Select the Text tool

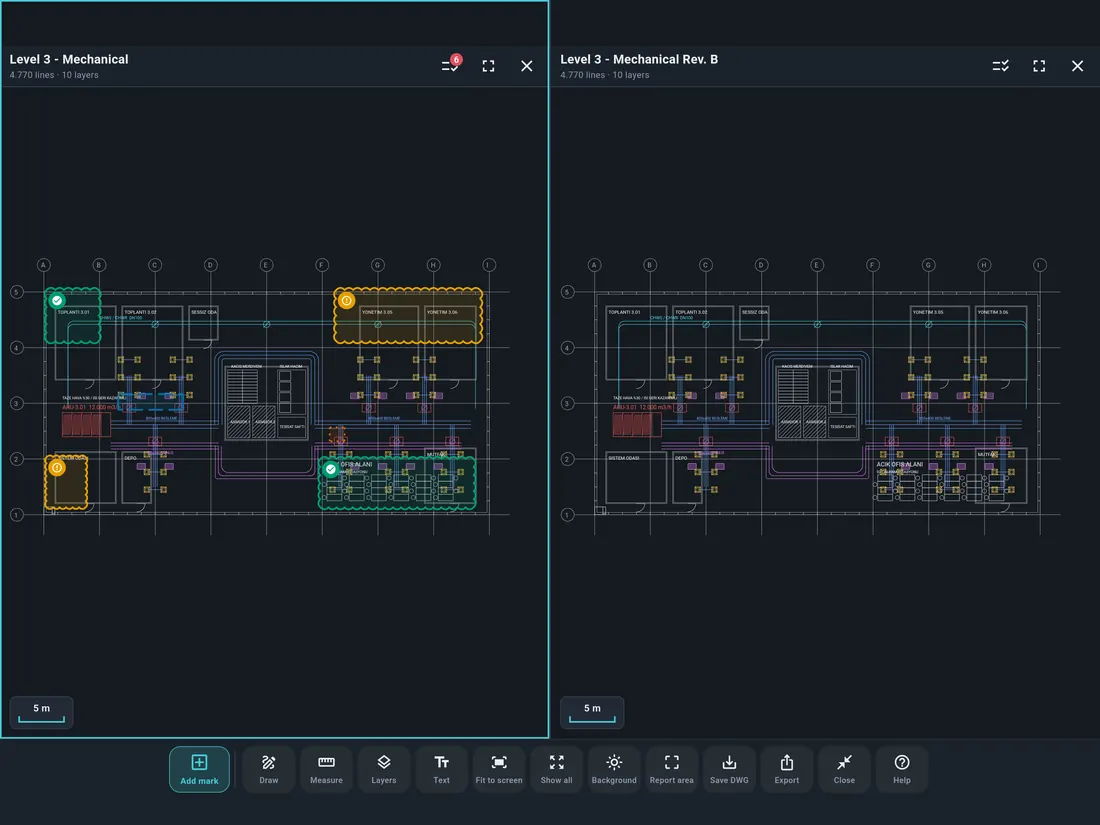pos(441,770)
